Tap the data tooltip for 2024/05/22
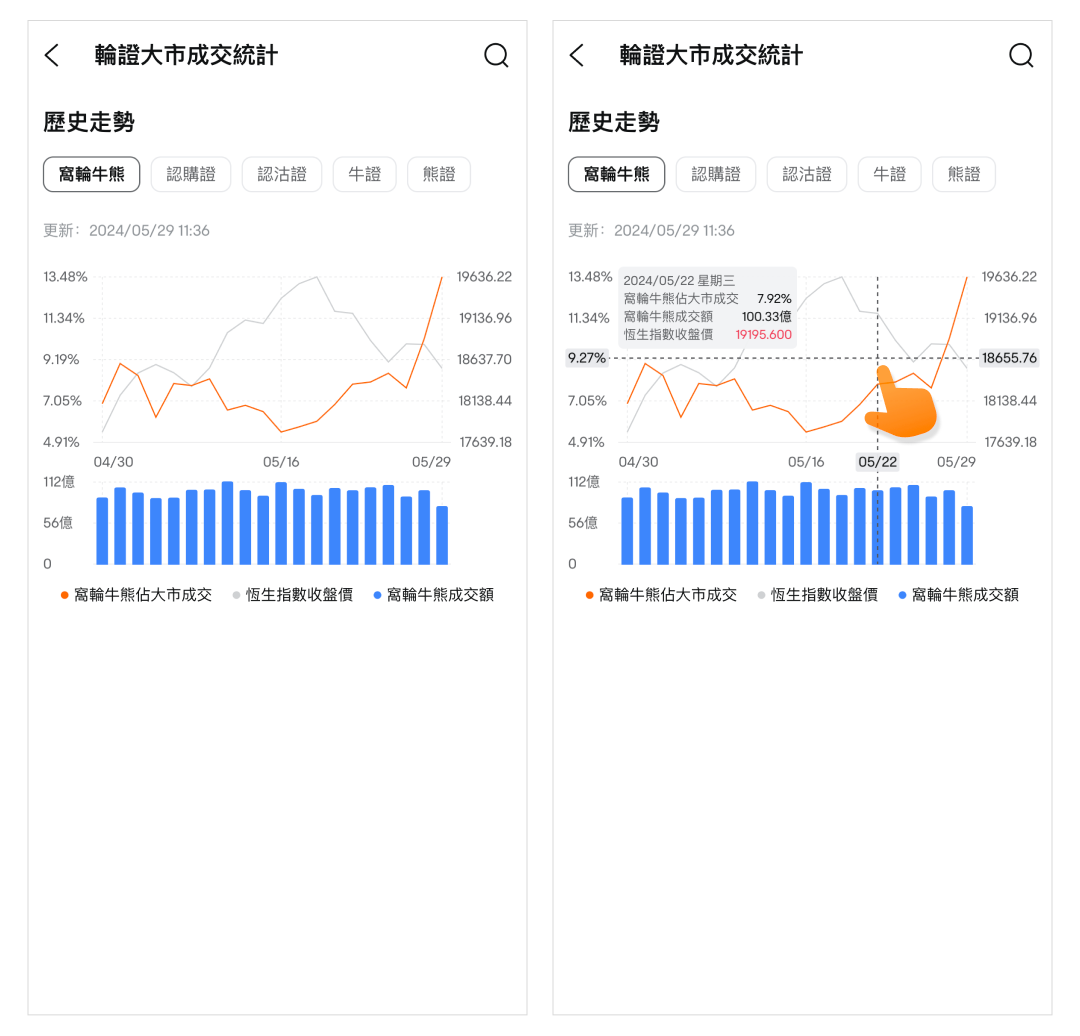The image size is (1080, 1036). [x=707, y=307]
